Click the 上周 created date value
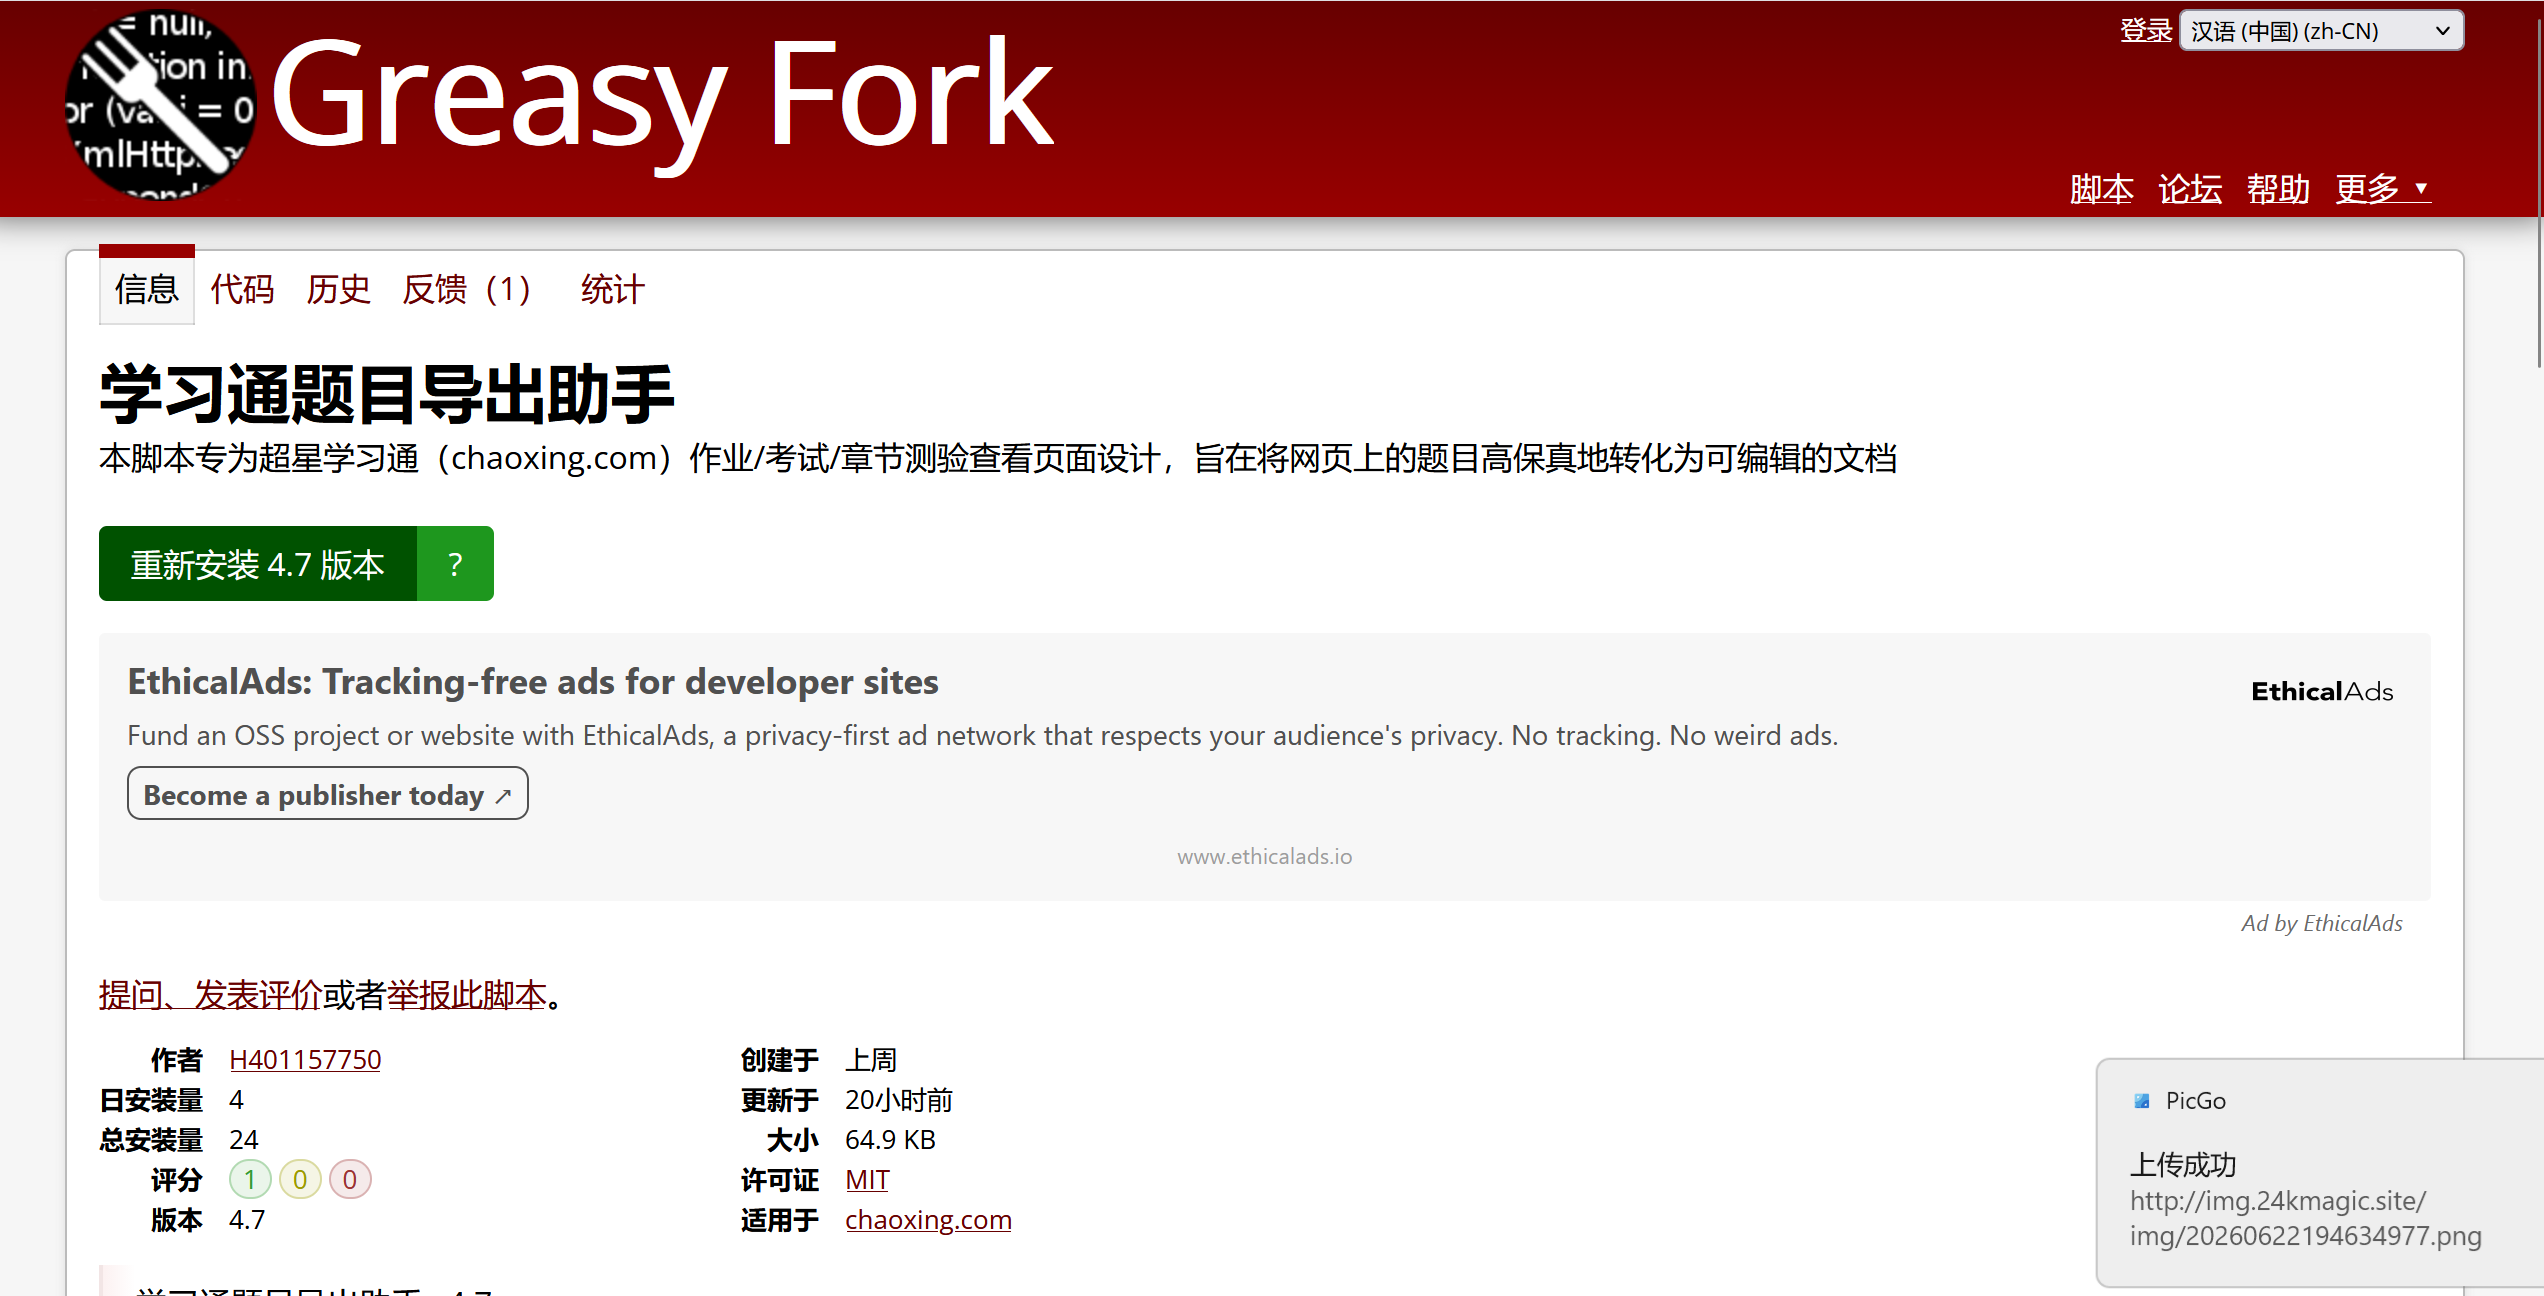 pos(871,1059)
